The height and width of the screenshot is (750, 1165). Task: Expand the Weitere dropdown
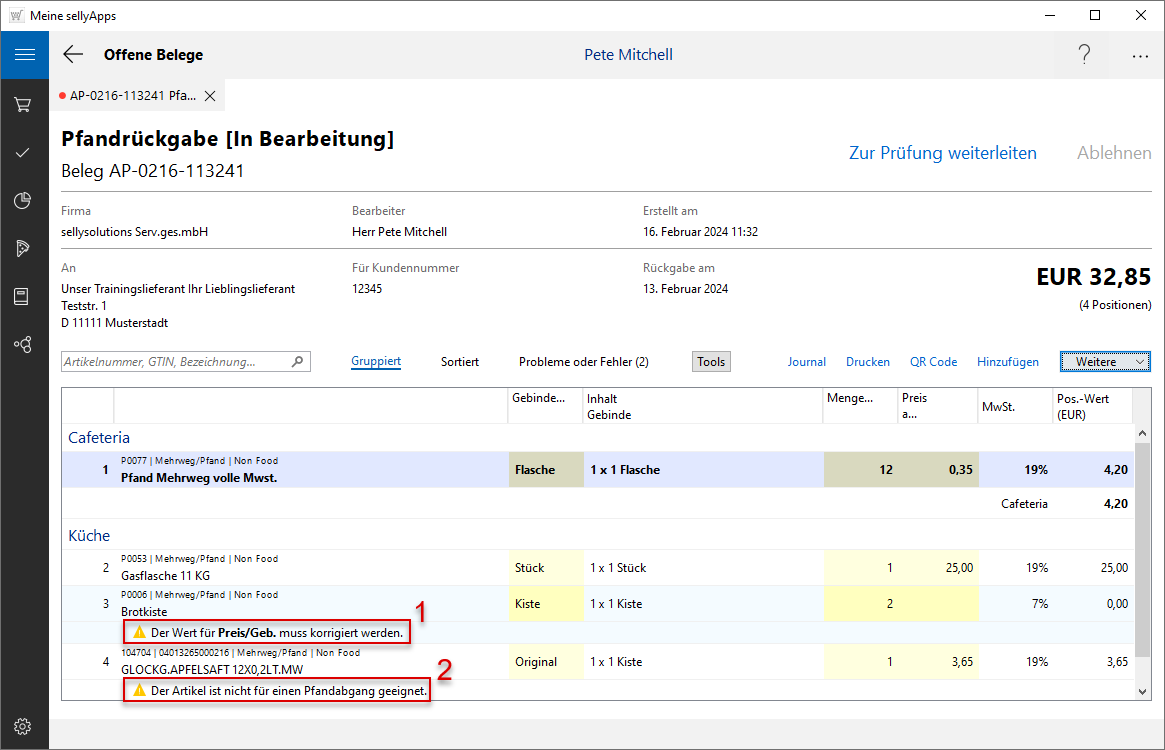coord(1105,362)
